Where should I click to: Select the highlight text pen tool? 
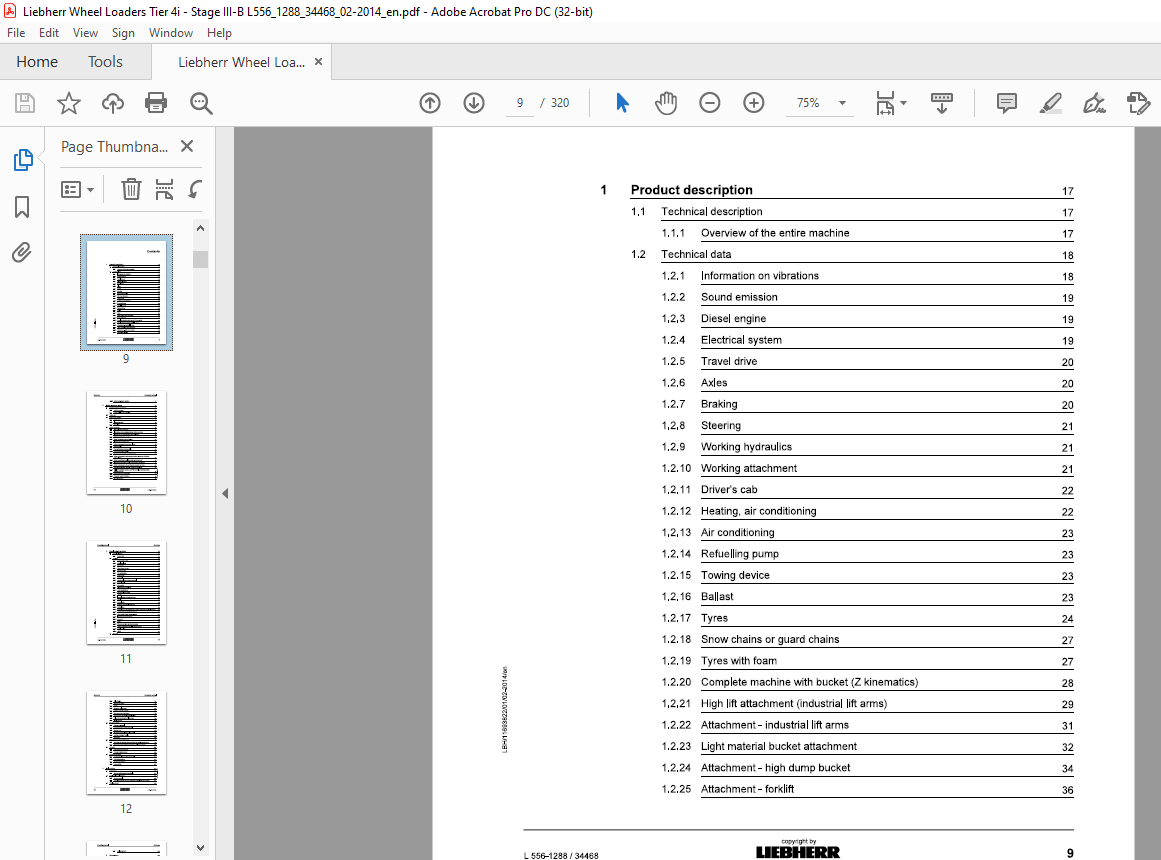(x=1051, y=103)
